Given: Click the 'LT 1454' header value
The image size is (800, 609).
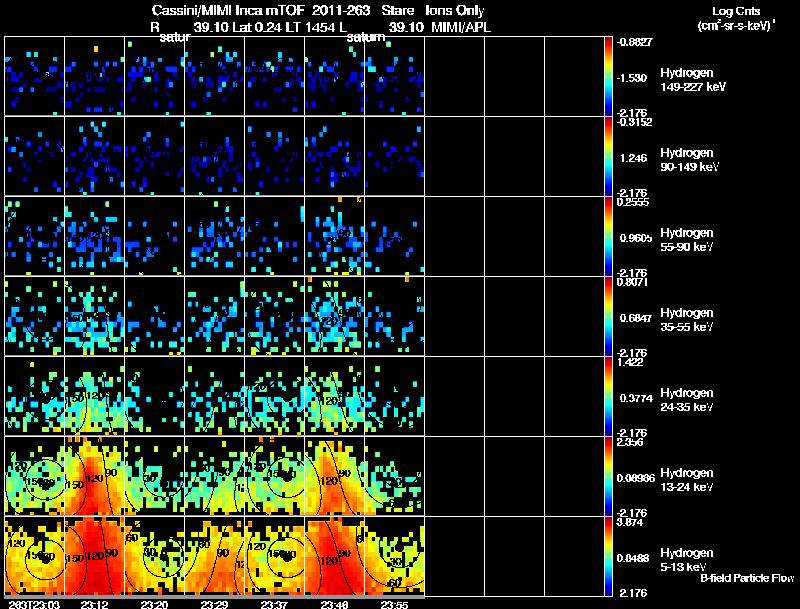Looking at the screenshot, I should click(x=310, y=28).
